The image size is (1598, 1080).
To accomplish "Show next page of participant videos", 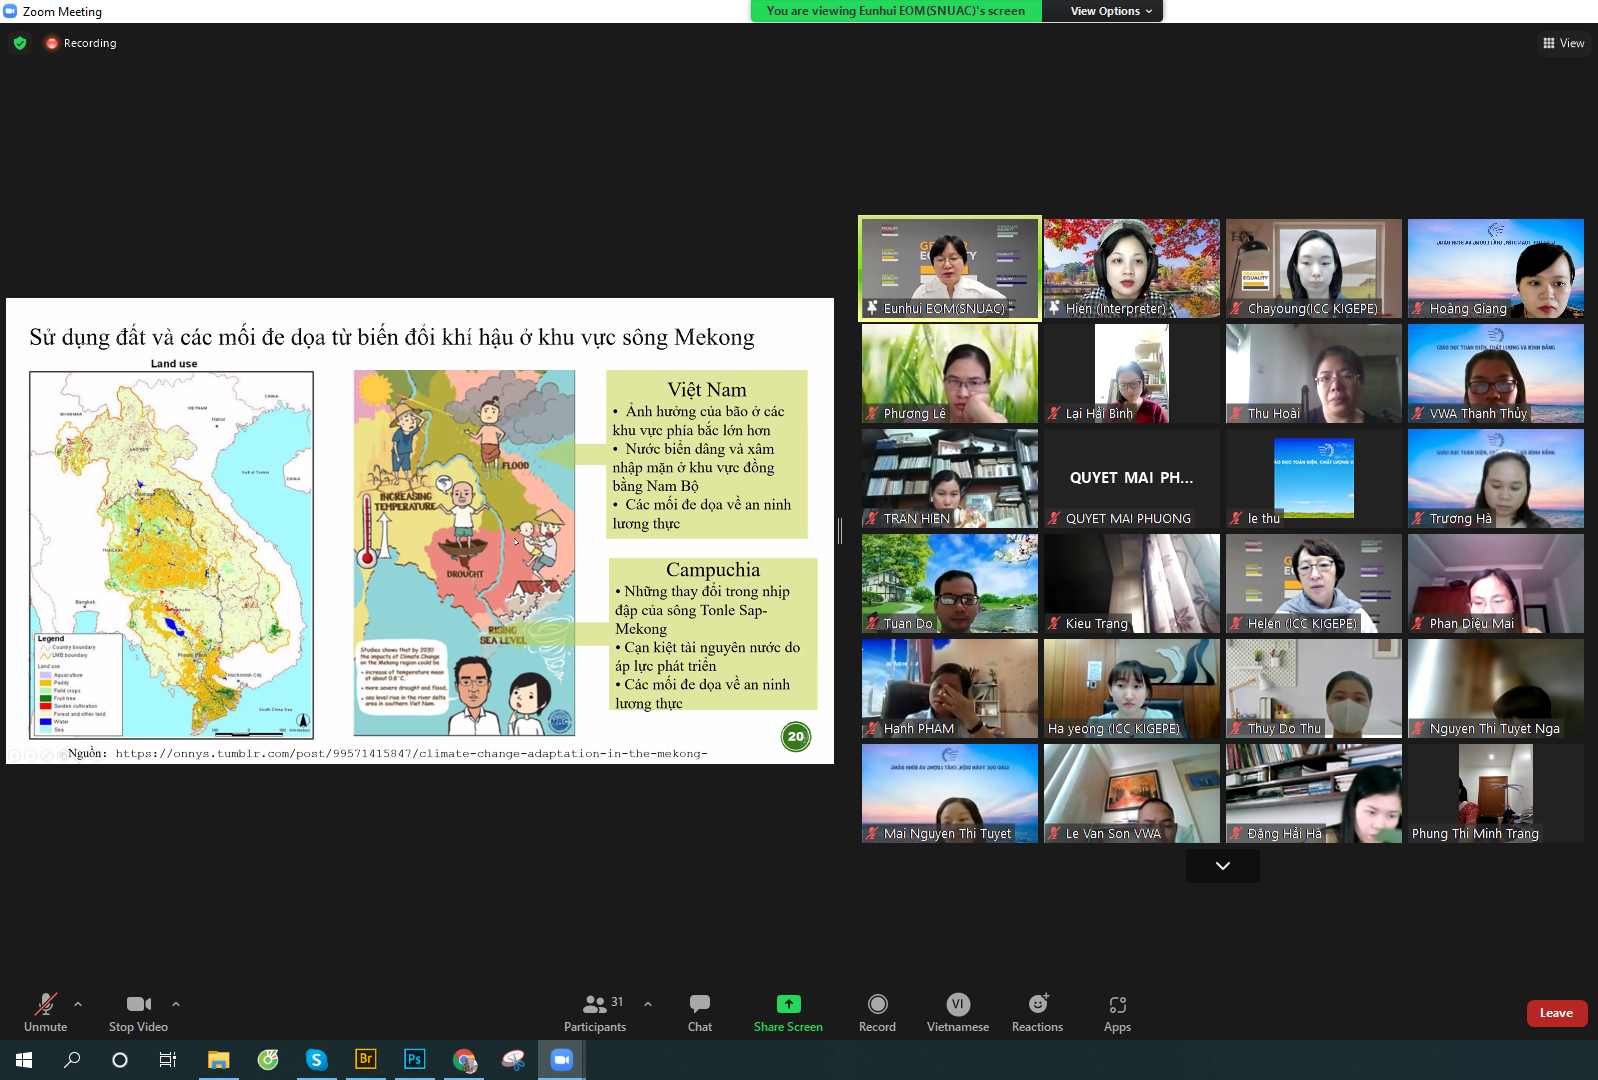I will [x=1222, y=866].
